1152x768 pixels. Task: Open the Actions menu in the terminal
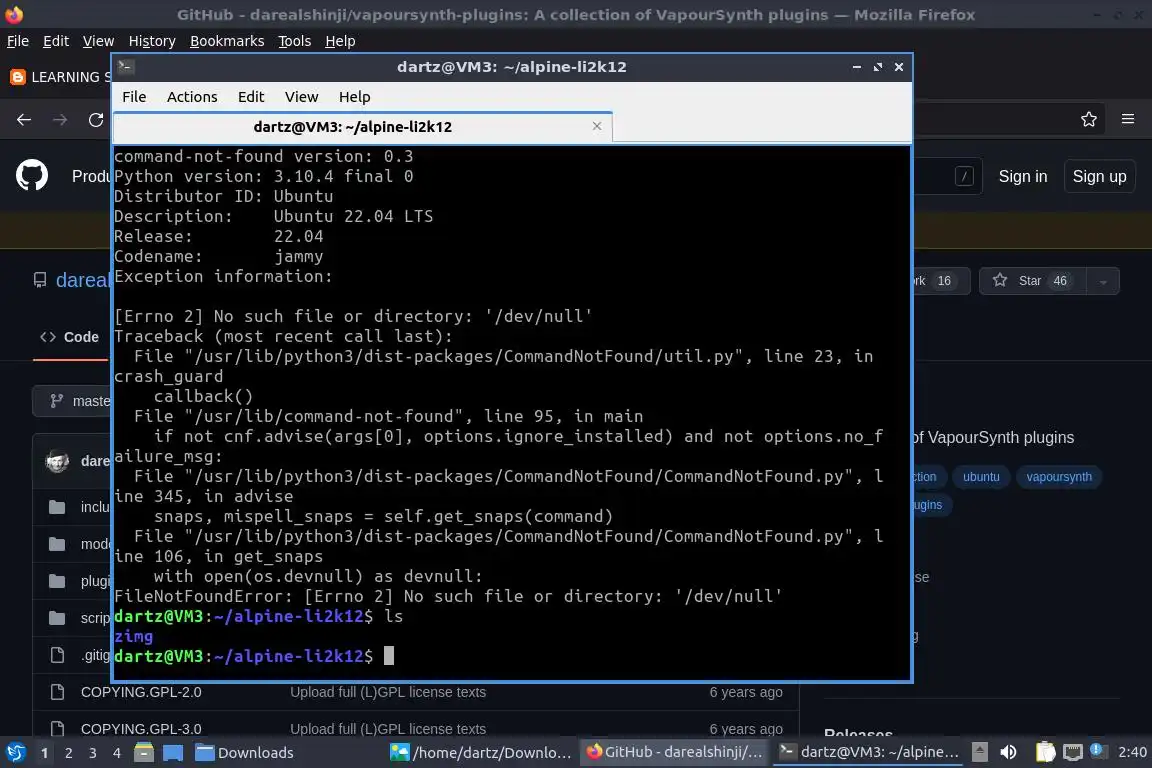[x=192, y=97]
